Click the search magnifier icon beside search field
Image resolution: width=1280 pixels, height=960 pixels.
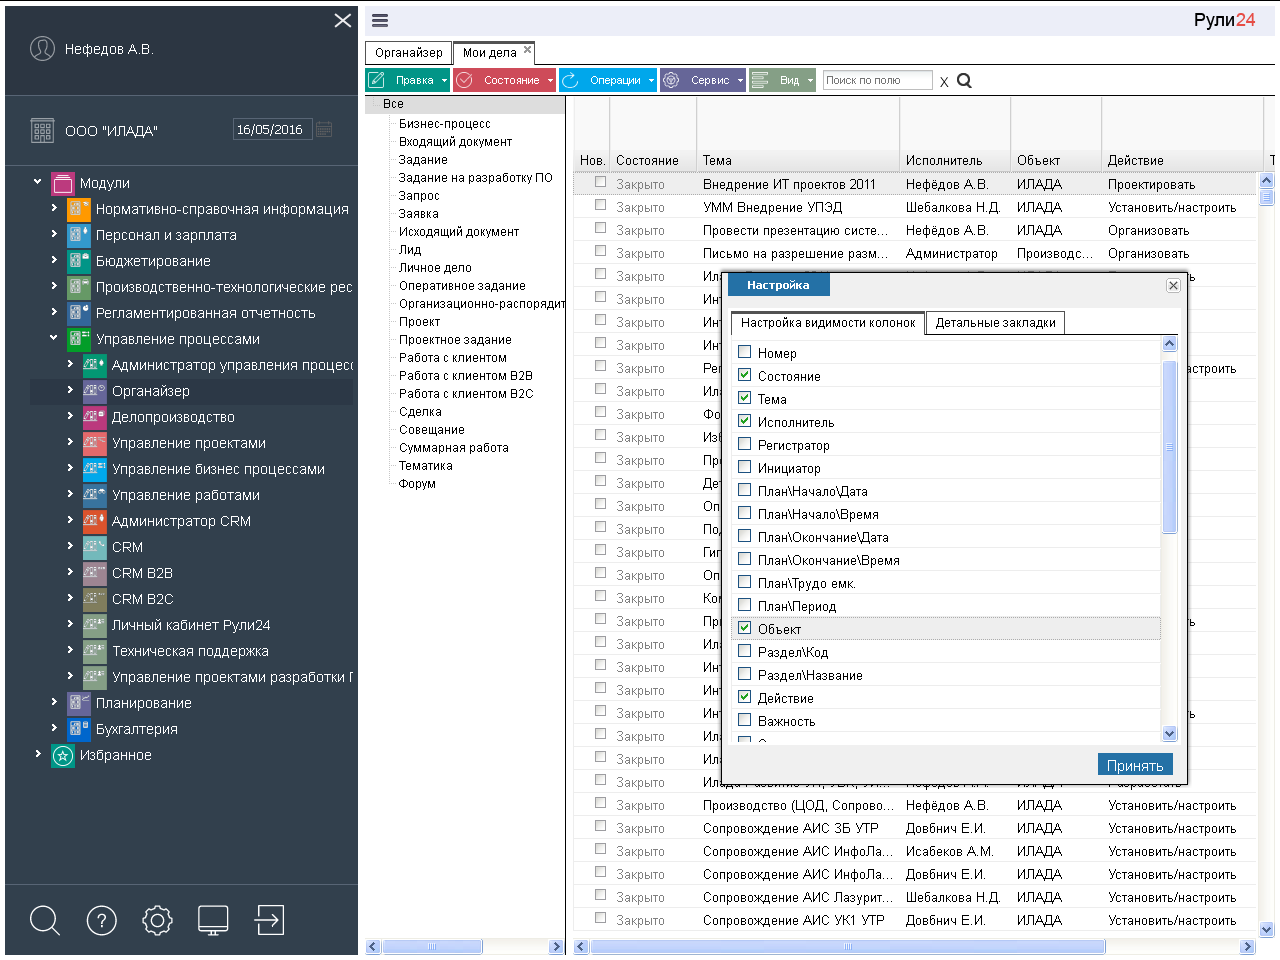(964, 80)
